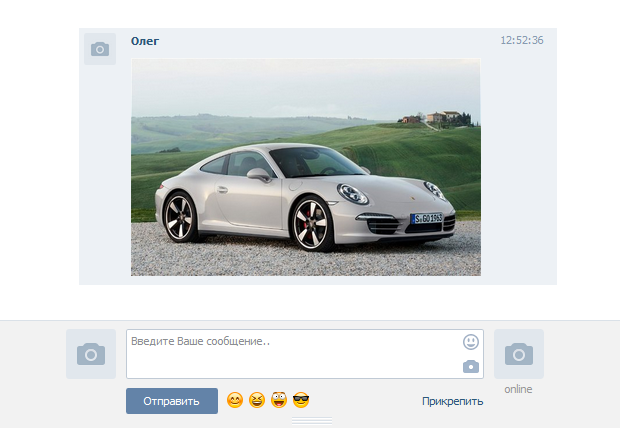620x428 pixels.
Task: Insert the smiling face emoji
Action: (235, 401)
